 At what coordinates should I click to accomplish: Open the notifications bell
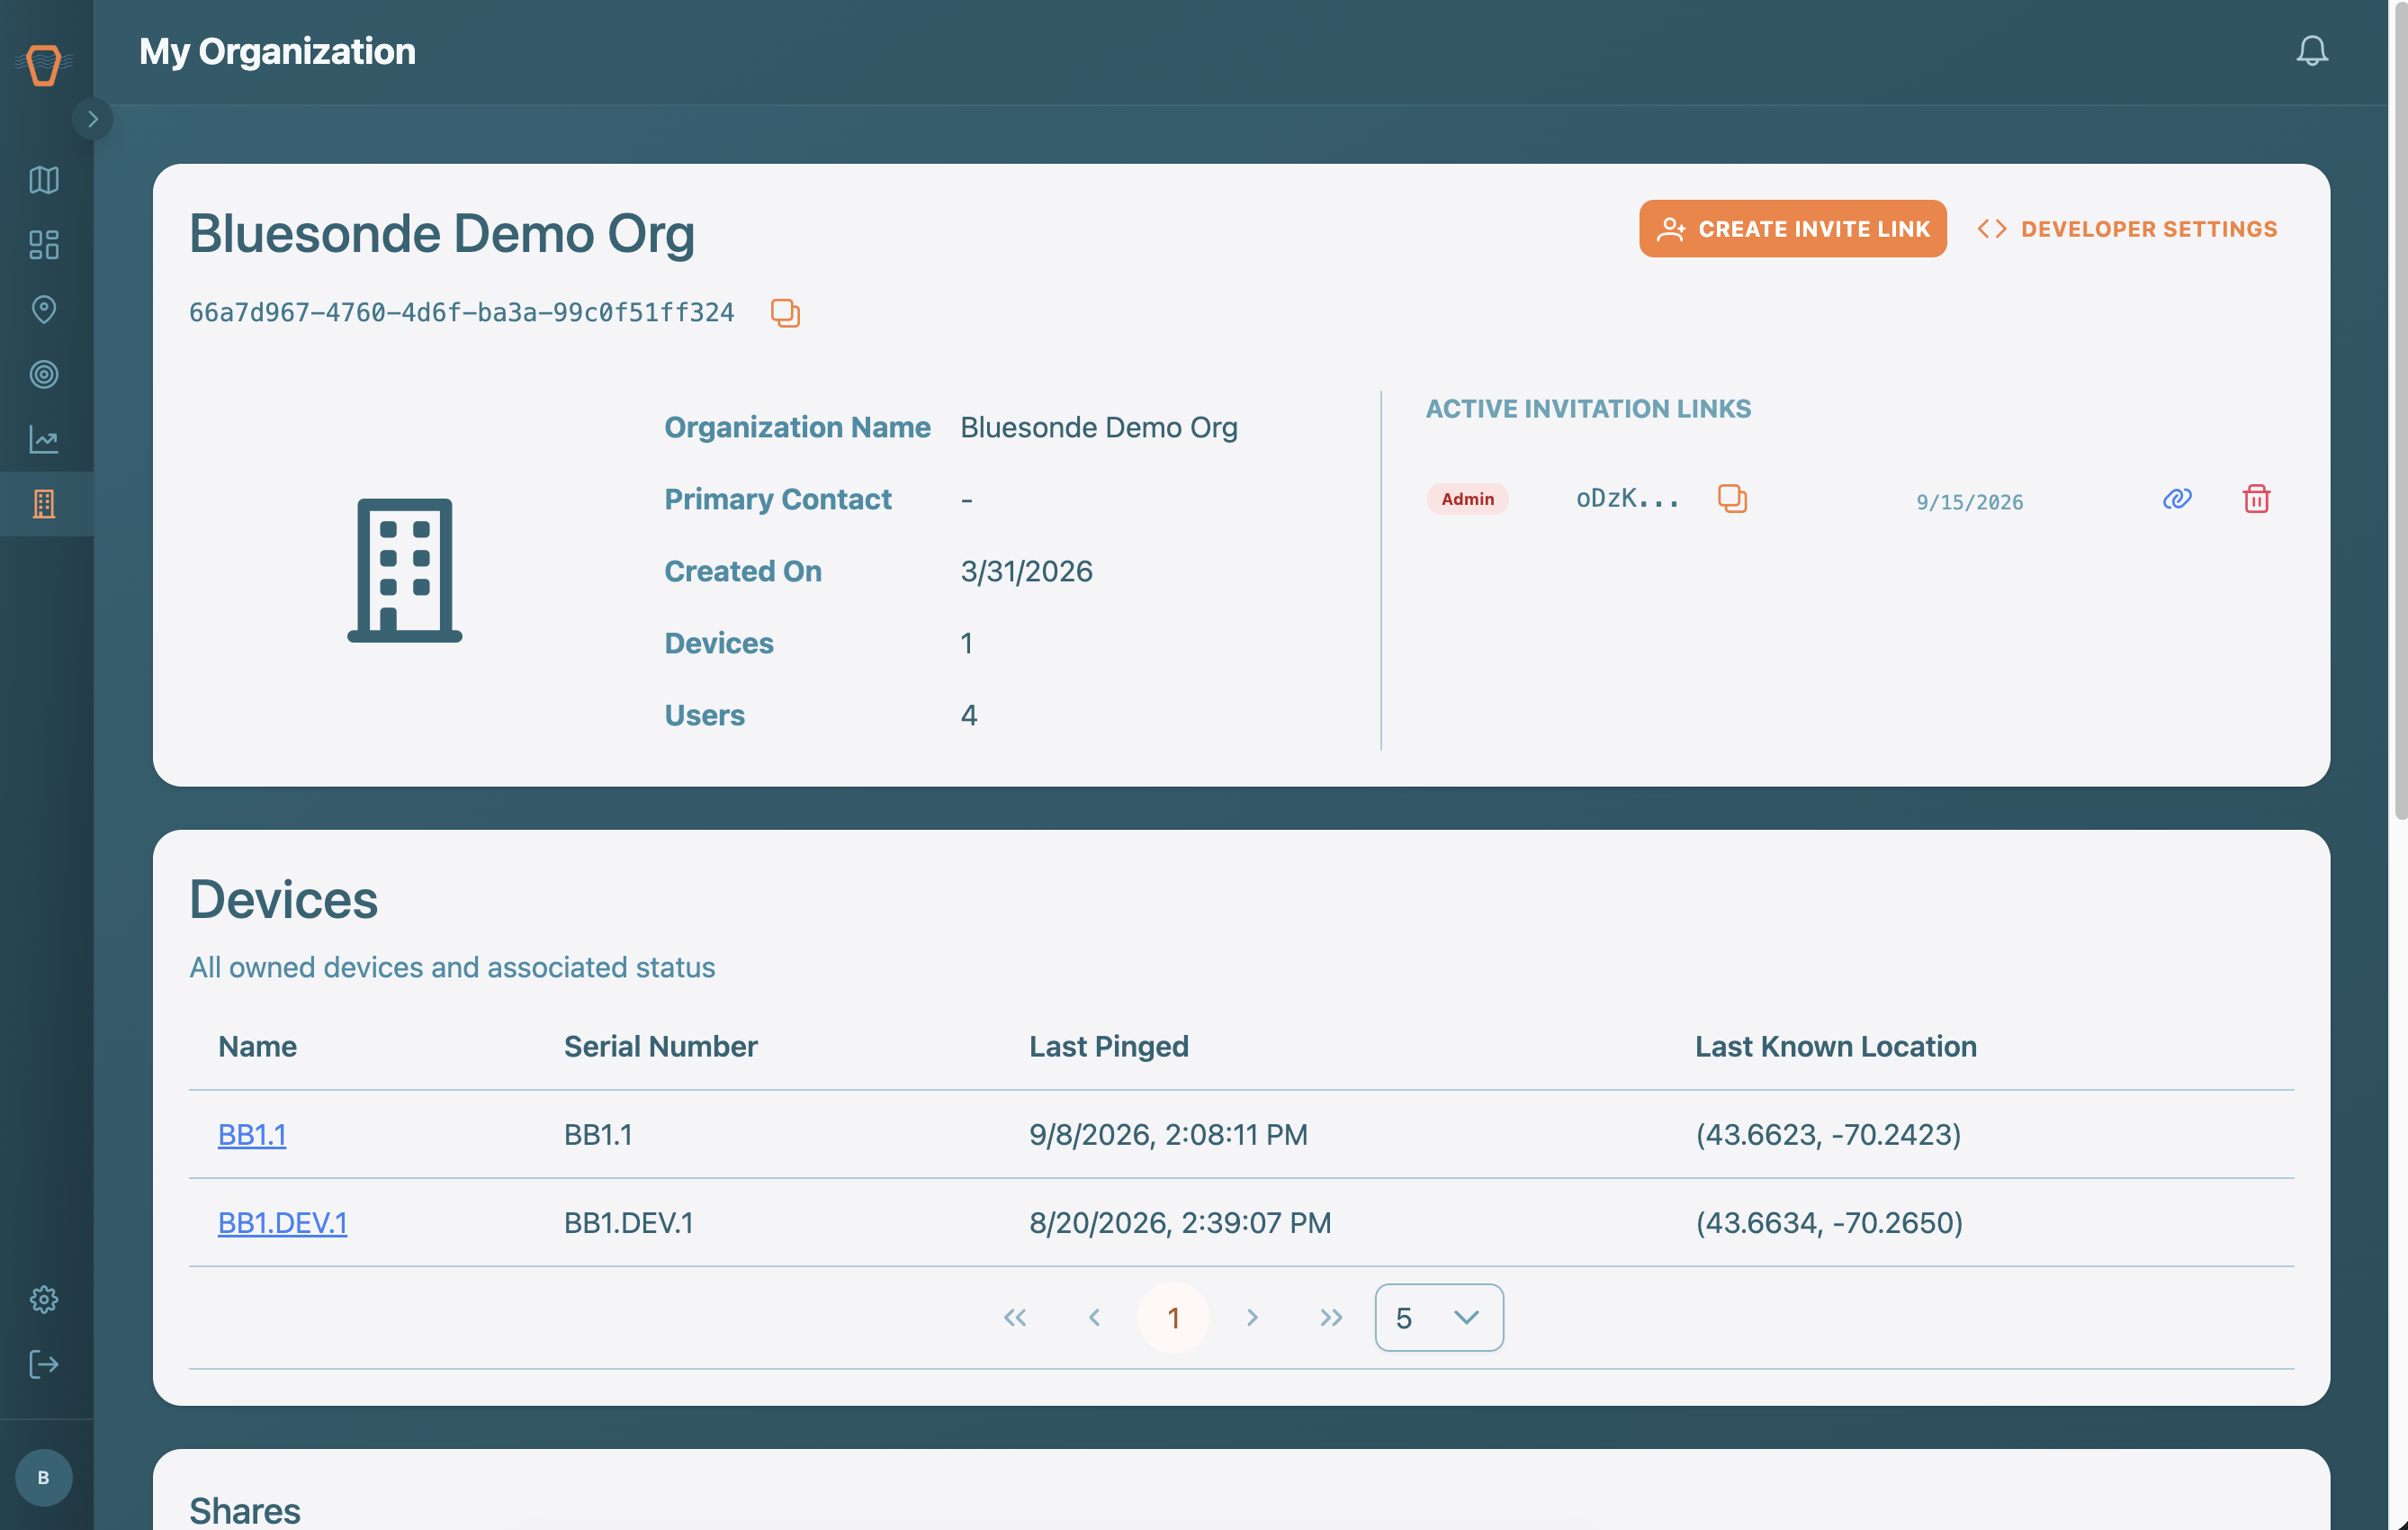click(2311, 50)
